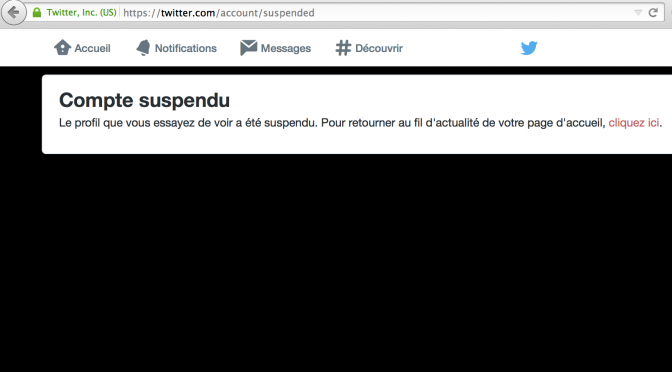Viewport: 672px width, 372px height.
Task: Show site identity for Twitter, Inc. (US)
Action: (81, 12)
